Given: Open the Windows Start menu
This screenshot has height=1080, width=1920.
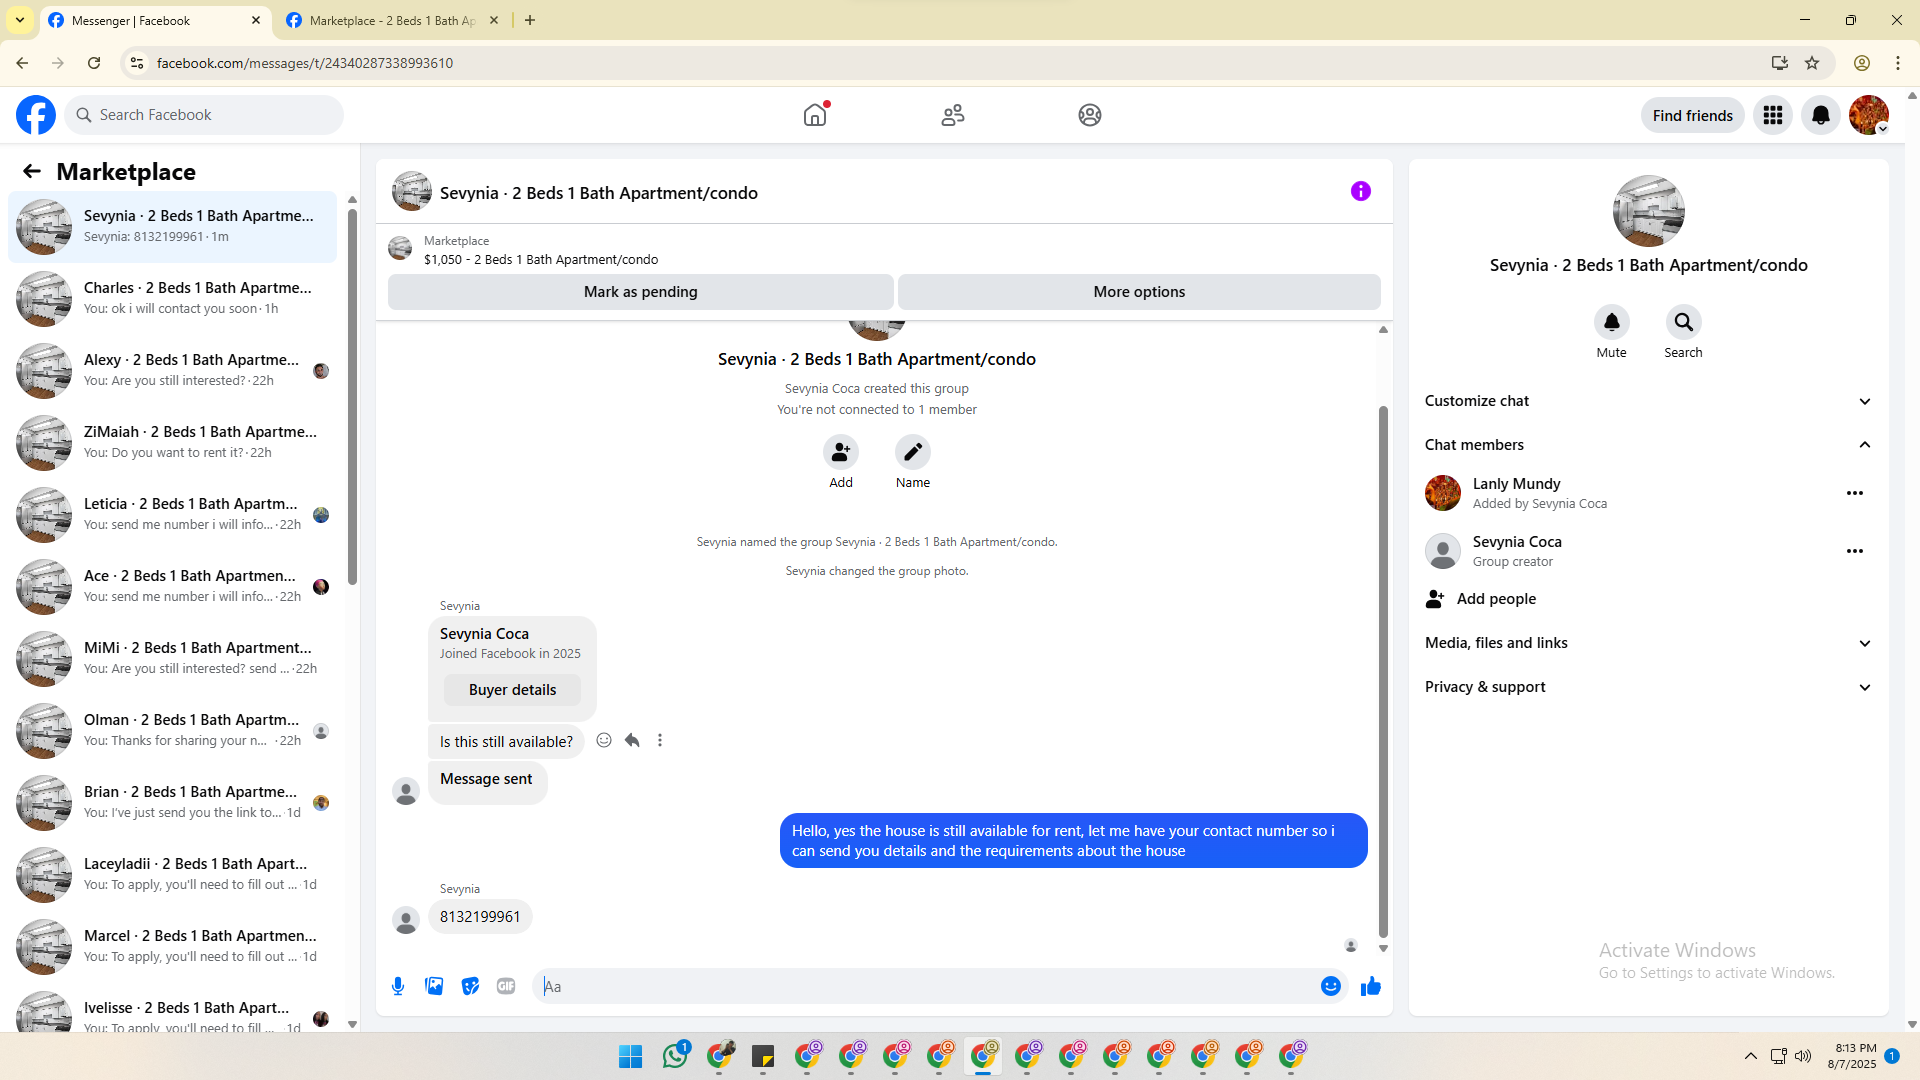Looking at the screenshot, I should click(630, 1056).
